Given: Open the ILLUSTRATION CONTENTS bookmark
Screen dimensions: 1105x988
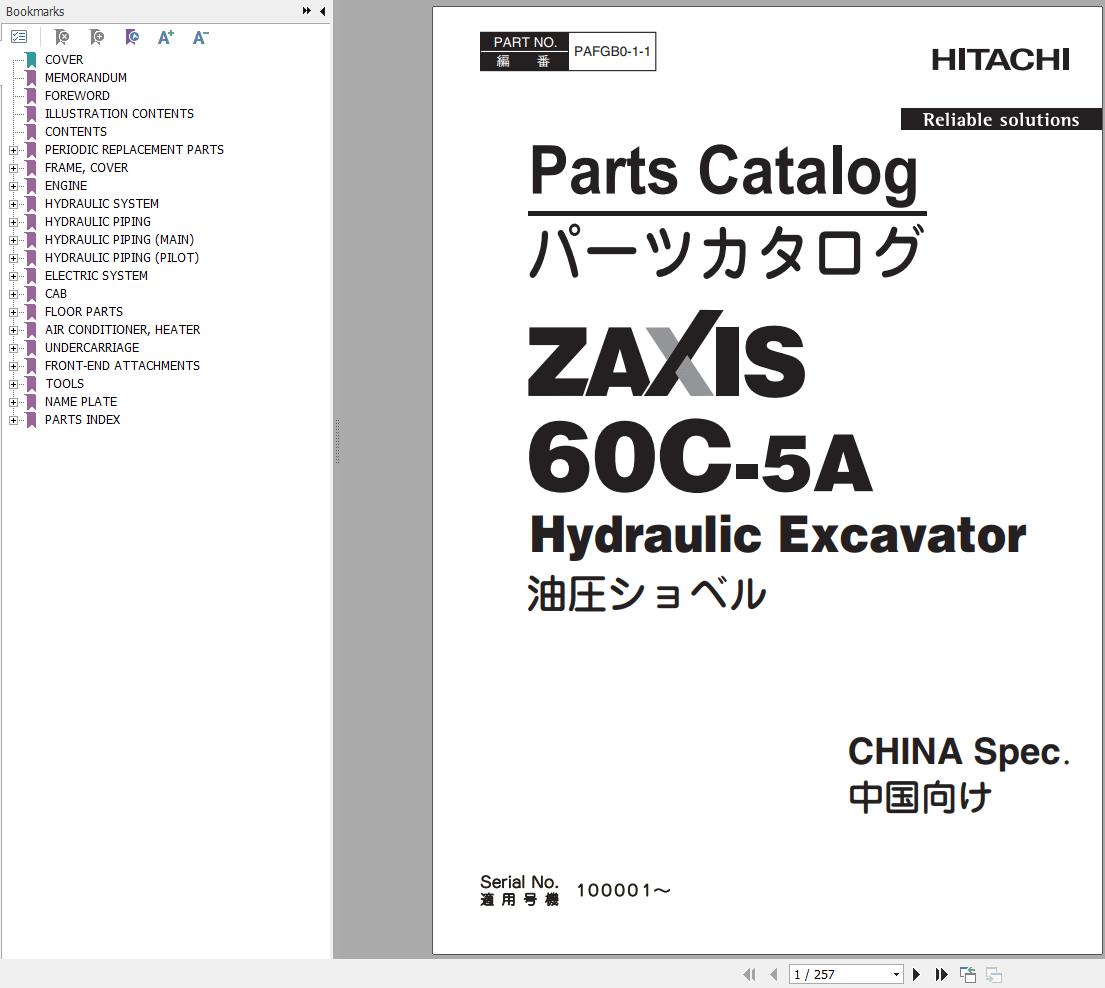Looking at the screenshot, I should (x=119, y=113).
